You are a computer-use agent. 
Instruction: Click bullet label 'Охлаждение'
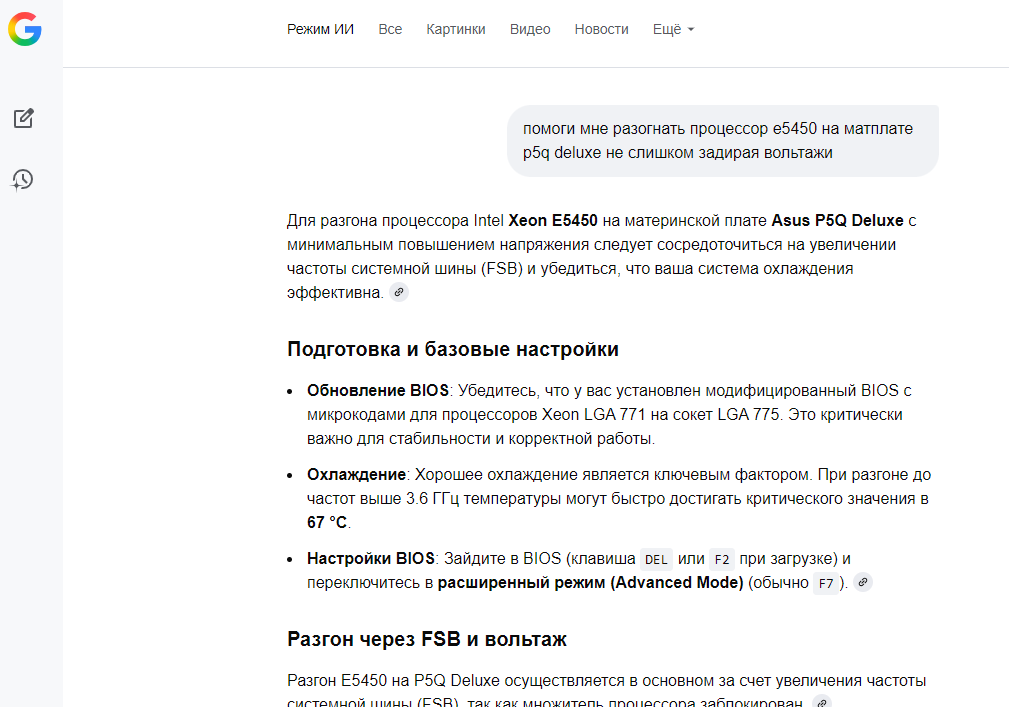pos(356,475)
